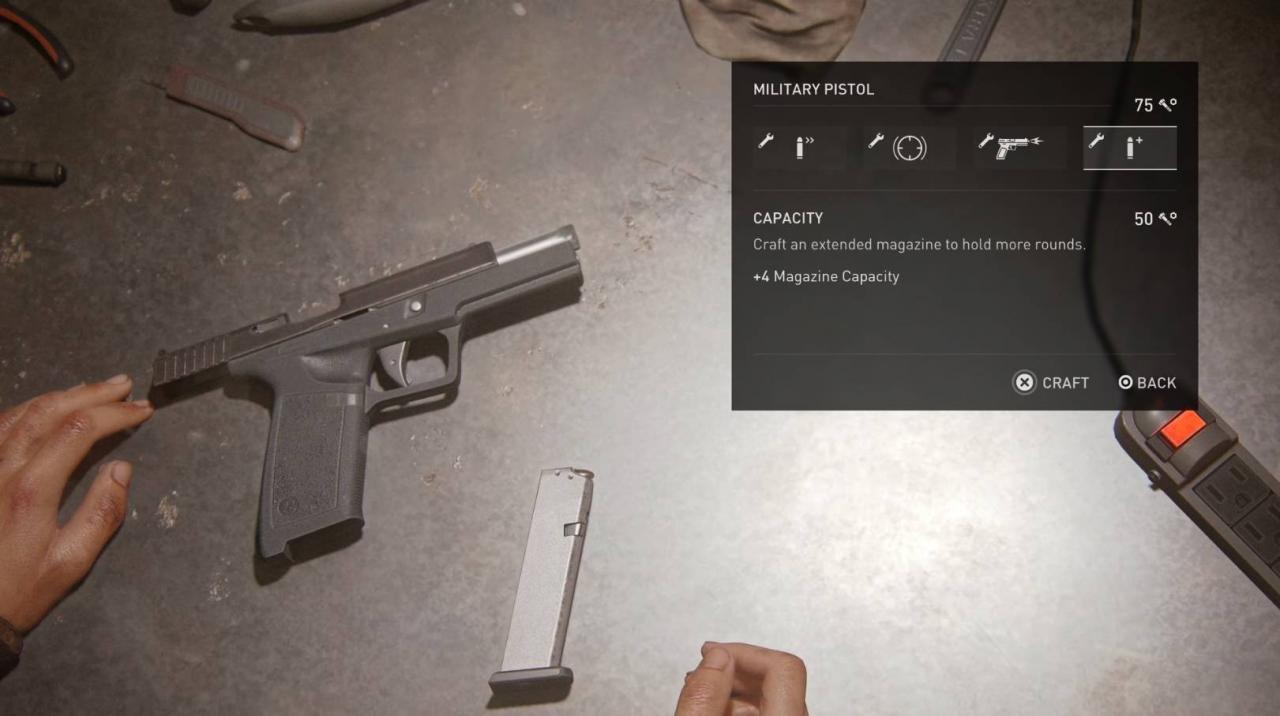Craft the selected Capacity upgrade
The image size is (1280, 716).
tap(1051, 383)
